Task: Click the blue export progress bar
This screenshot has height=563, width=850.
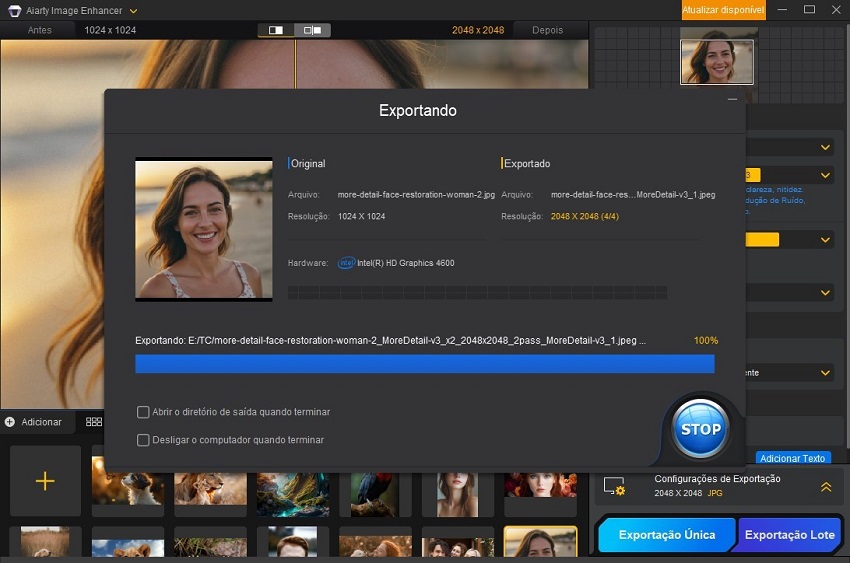Action: tap(424, 364)
